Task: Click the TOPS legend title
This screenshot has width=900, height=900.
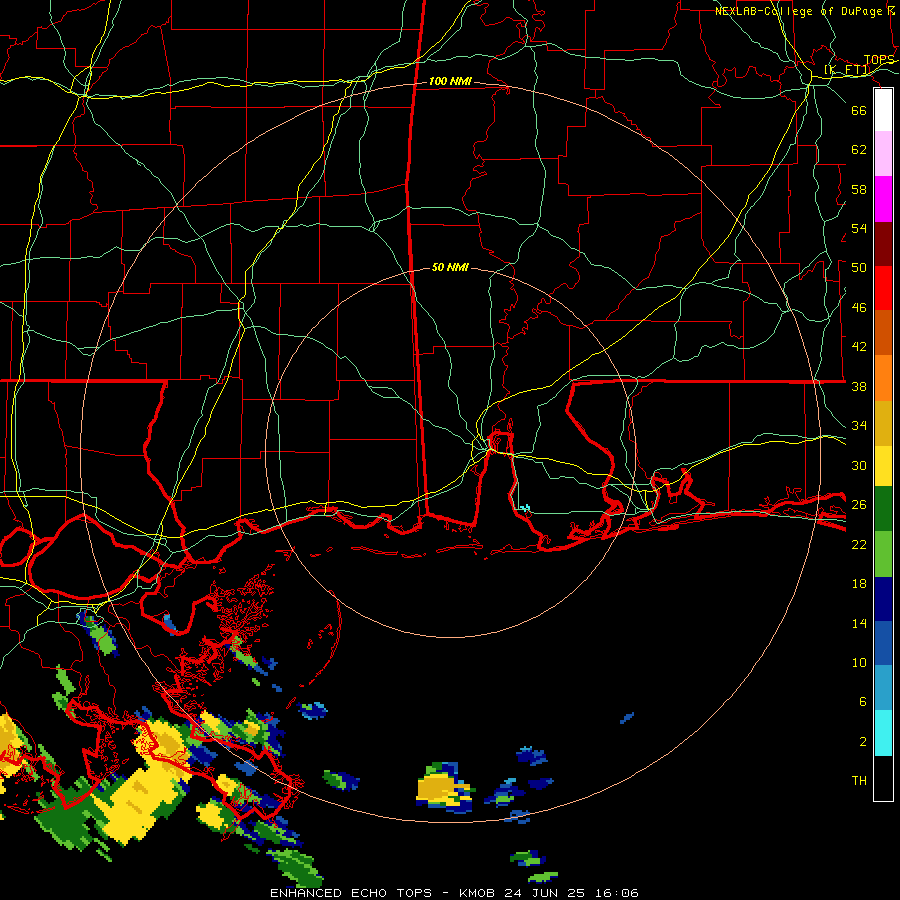Action: [879, 60]
